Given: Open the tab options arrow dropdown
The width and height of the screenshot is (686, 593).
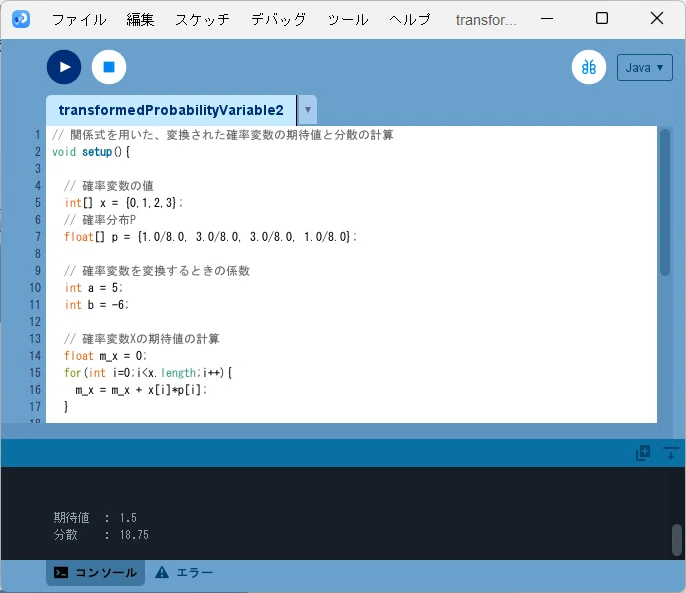Looking at the screenshot, I should (308, 110).
